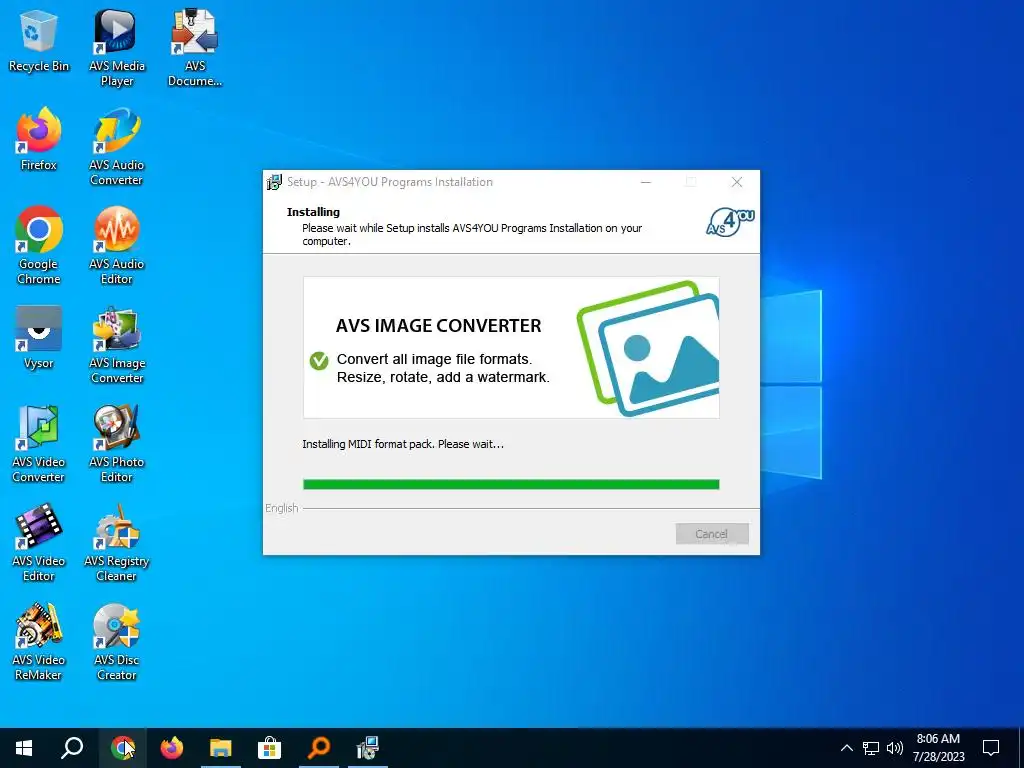Open the orange magnifier taskbar app

pos(319,748)
